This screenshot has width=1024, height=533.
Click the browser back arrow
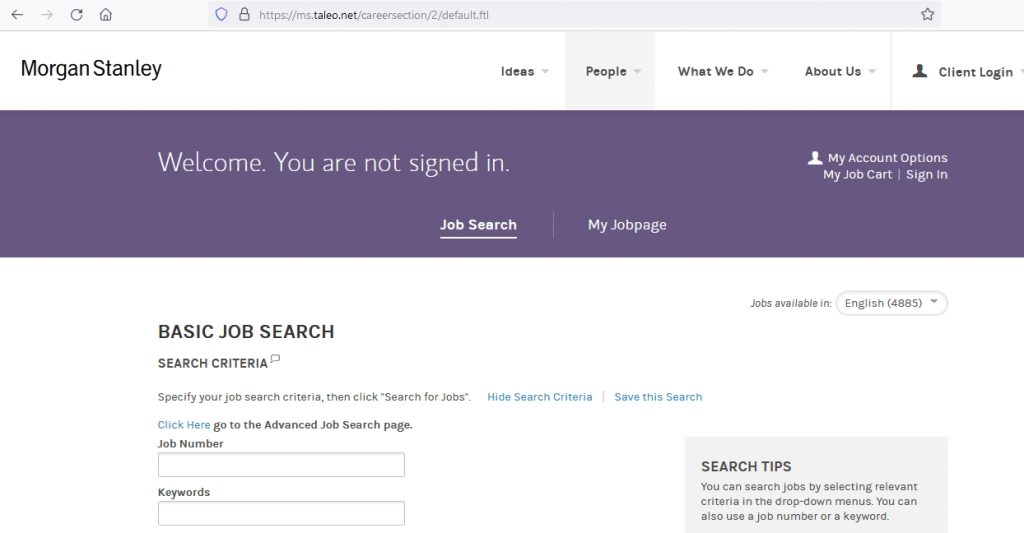(17, 15)
